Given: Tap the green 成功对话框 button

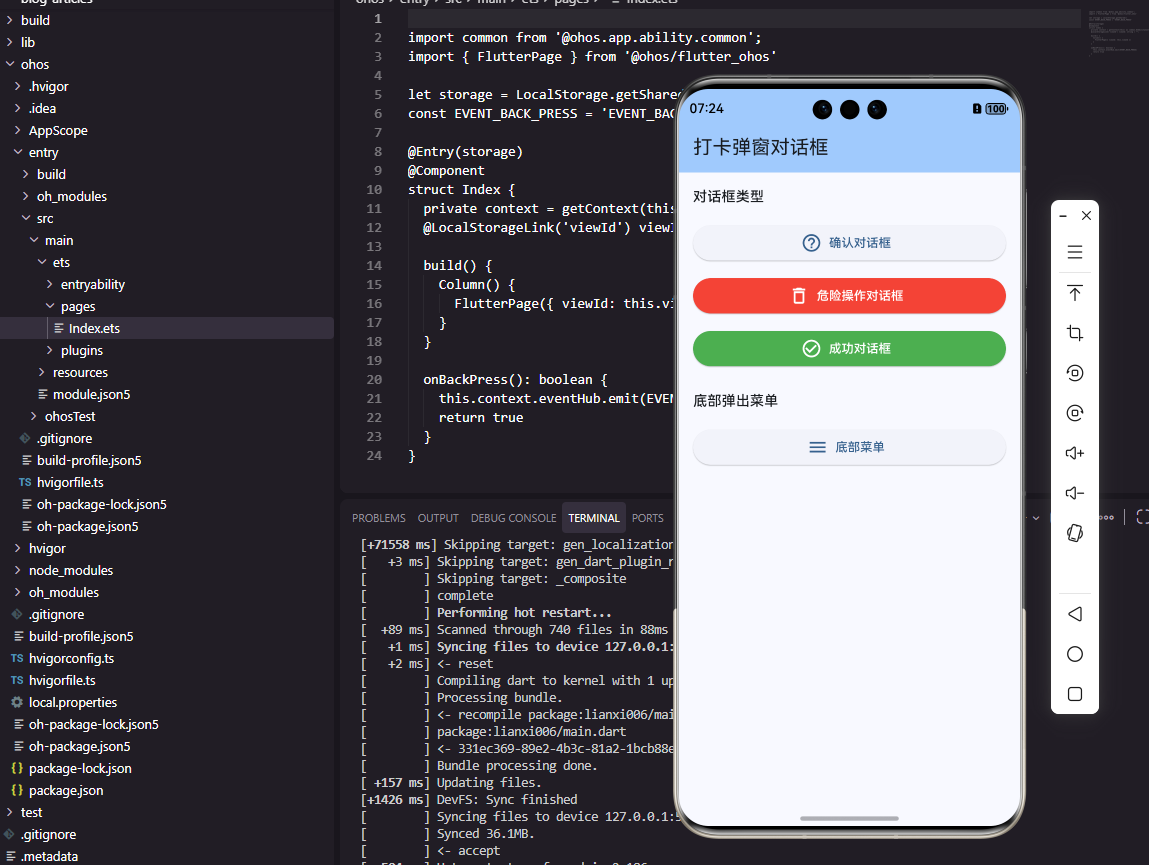Looking at the screenshot, I should point(849,348).
